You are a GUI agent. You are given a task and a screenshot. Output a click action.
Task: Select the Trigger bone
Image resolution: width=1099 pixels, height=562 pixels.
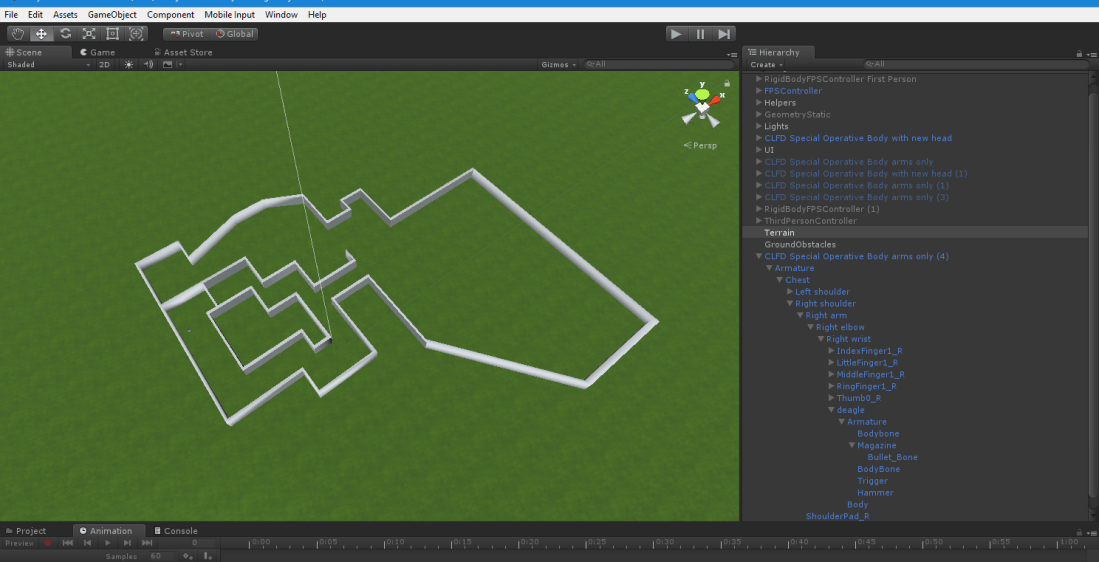872,481
